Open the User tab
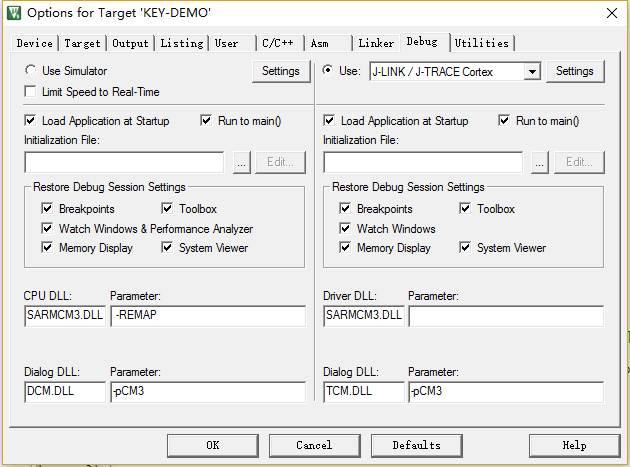This screenshot has width=630, height=467. point(232,43)
